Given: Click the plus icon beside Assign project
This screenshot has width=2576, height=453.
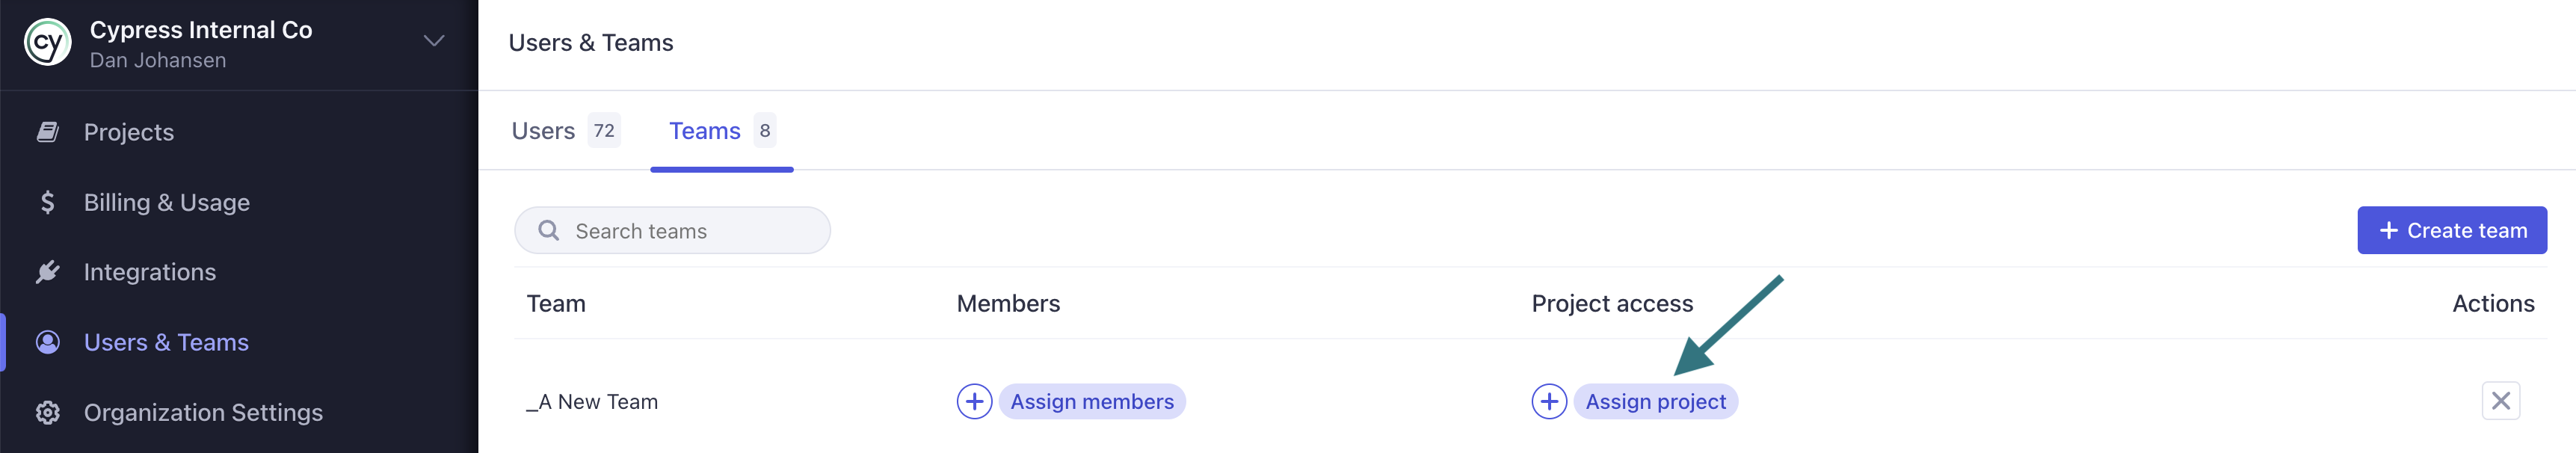Looking at the screenshot, I should (x=1549, y=401).
